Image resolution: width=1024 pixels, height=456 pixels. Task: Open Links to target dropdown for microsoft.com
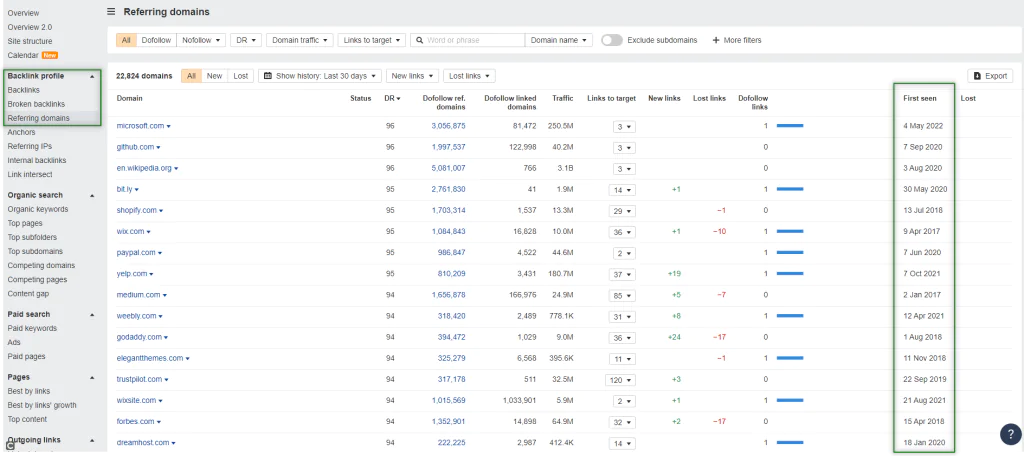(624, 126)
